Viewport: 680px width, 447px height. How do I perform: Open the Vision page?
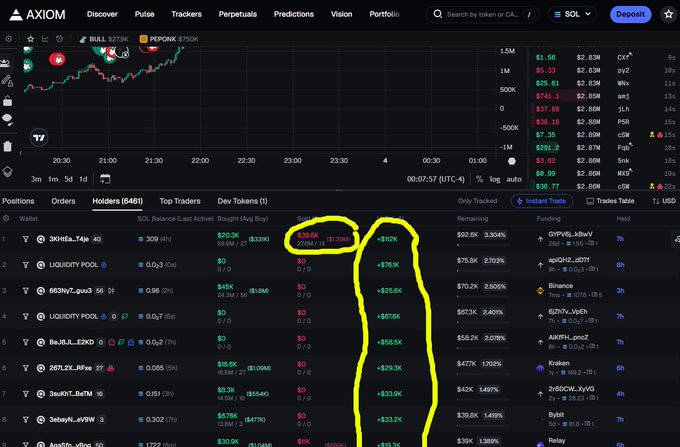tap(341, 14)
